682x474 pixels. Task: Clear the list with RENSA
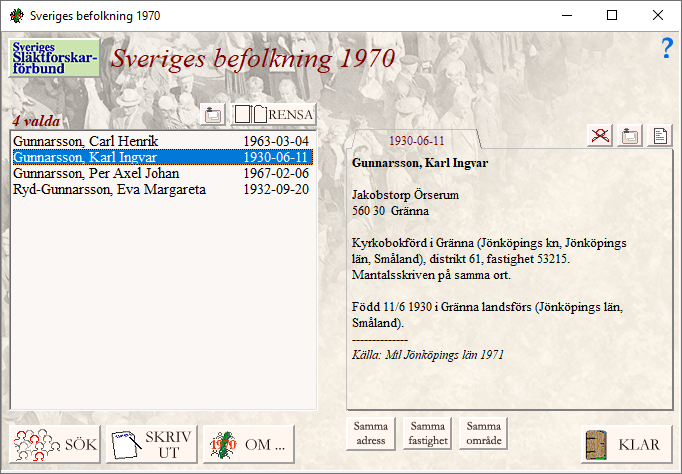[274, 115]
